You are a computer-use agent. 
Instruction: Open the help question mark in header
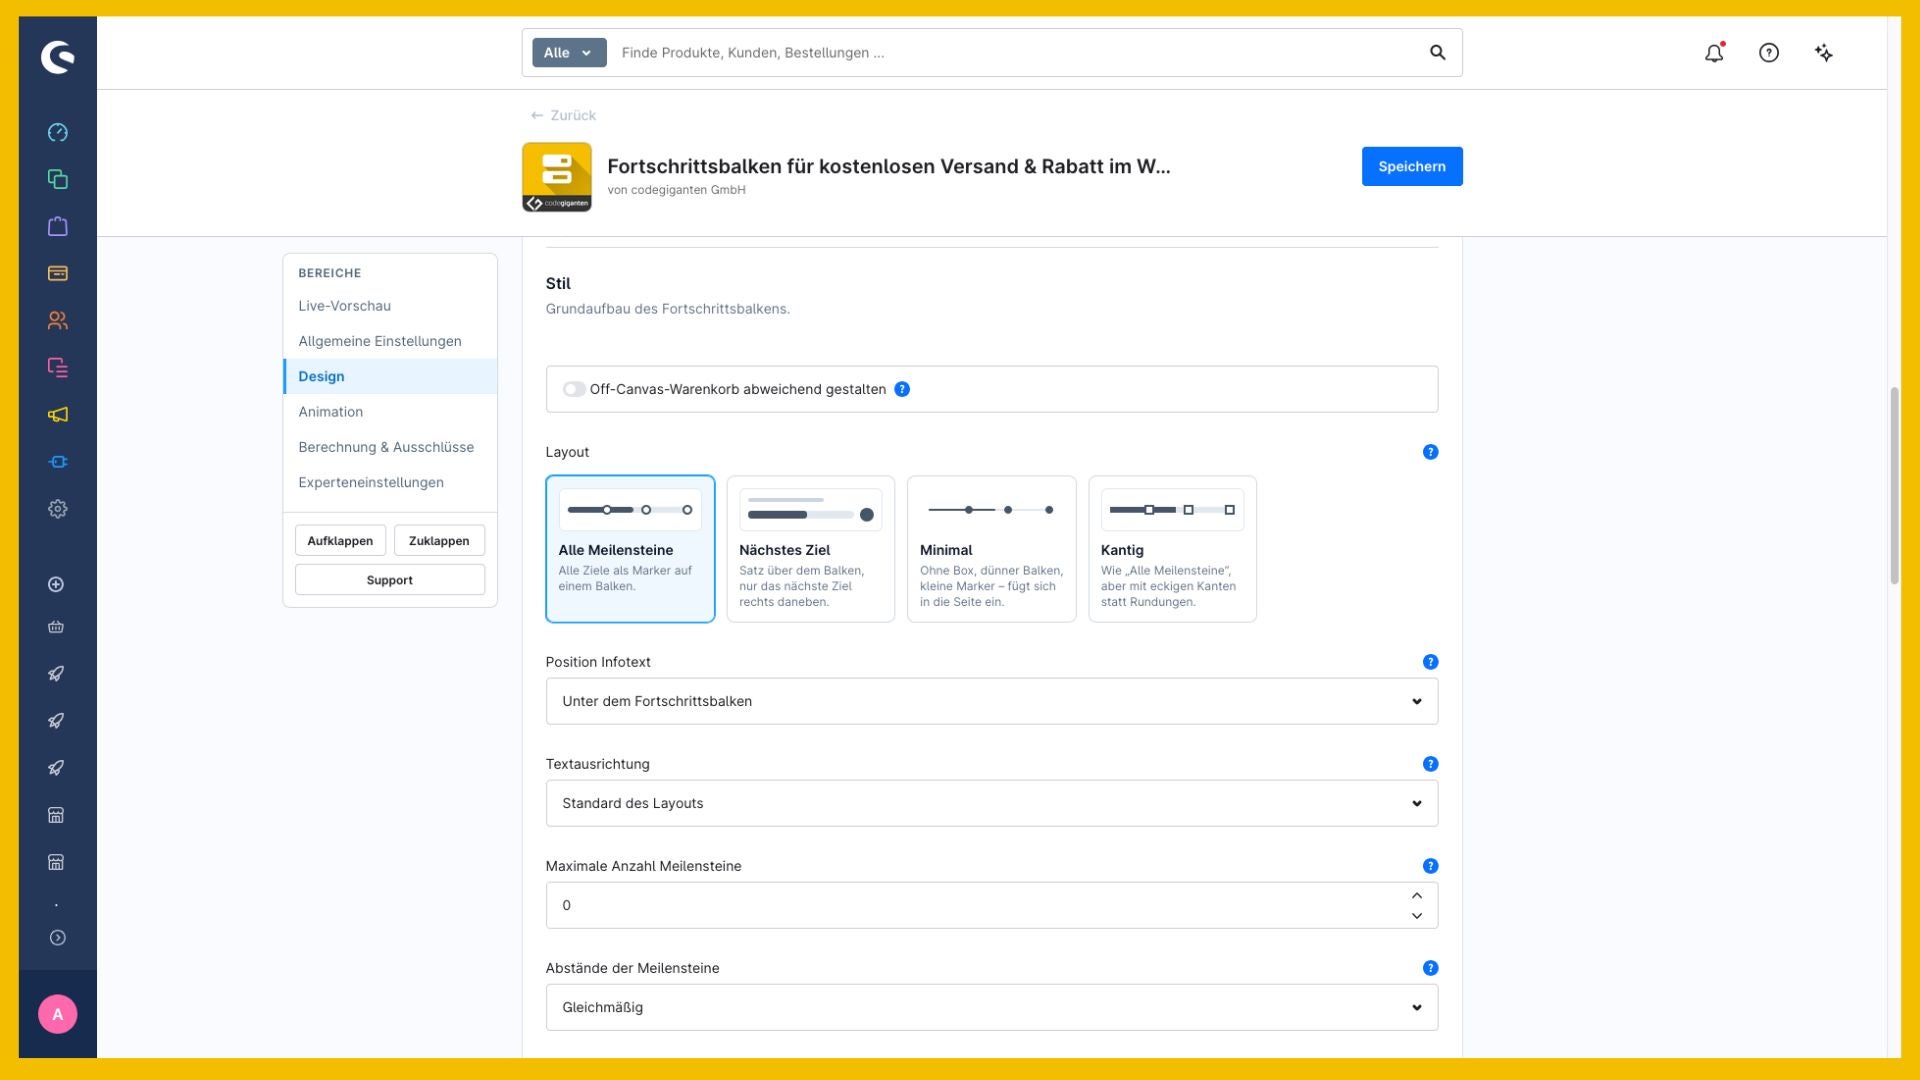tap(1769, 53)
